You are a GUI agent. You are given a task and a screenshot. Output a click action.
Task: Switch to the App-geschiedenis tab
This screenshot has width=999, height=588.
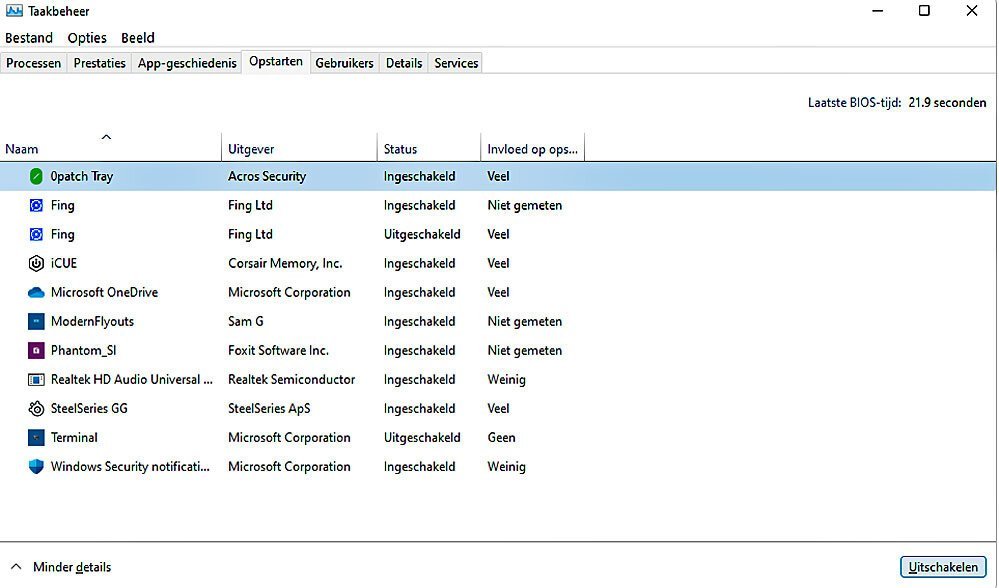(x=187, y=63)
